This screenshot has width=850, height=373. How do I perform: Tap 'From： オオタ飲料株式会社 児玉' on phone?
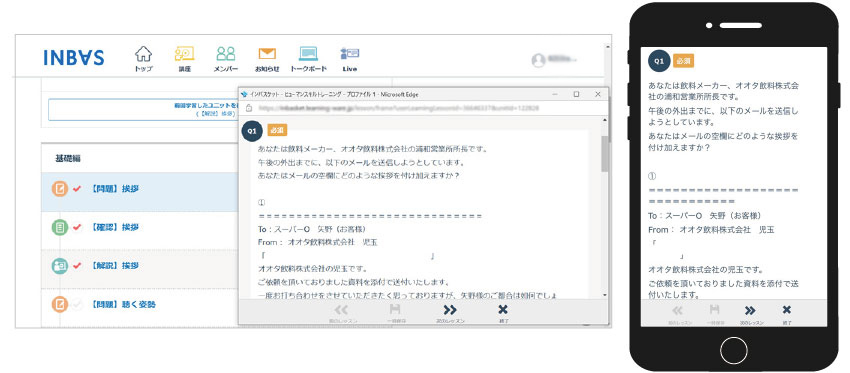[711, 230]
